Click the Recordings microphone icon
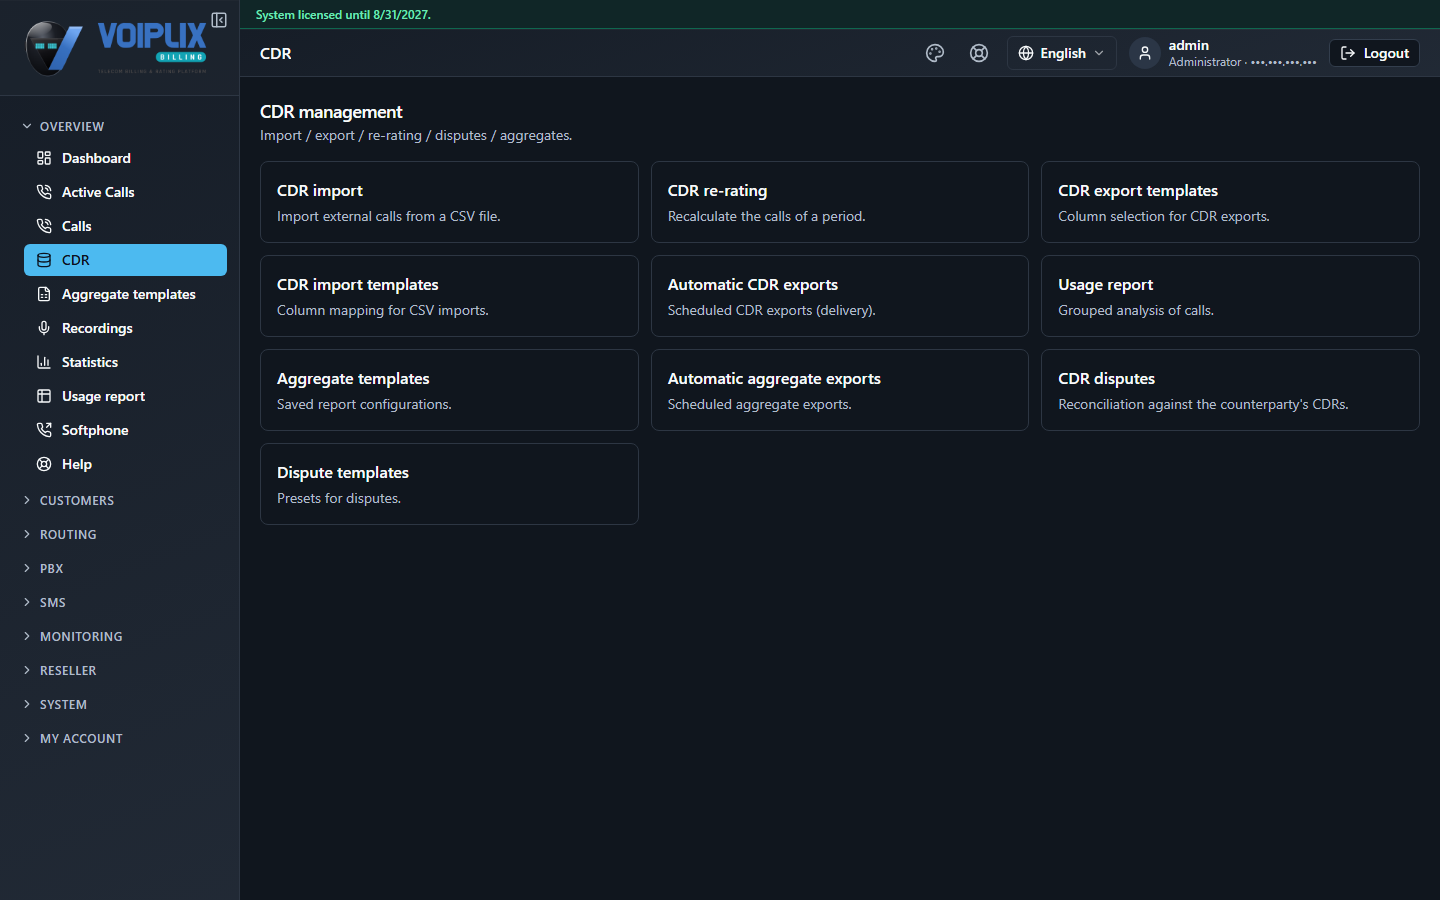 [x=44, y=328]
